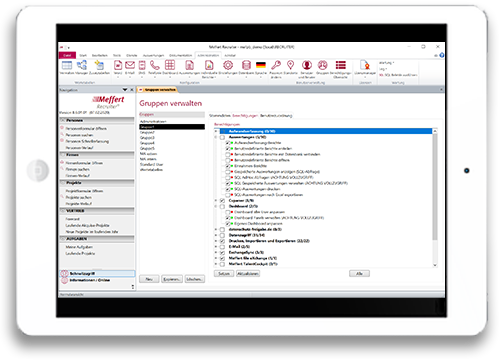
Task: Toggle the Dashboard group checkbox
Action: [222, 206]
